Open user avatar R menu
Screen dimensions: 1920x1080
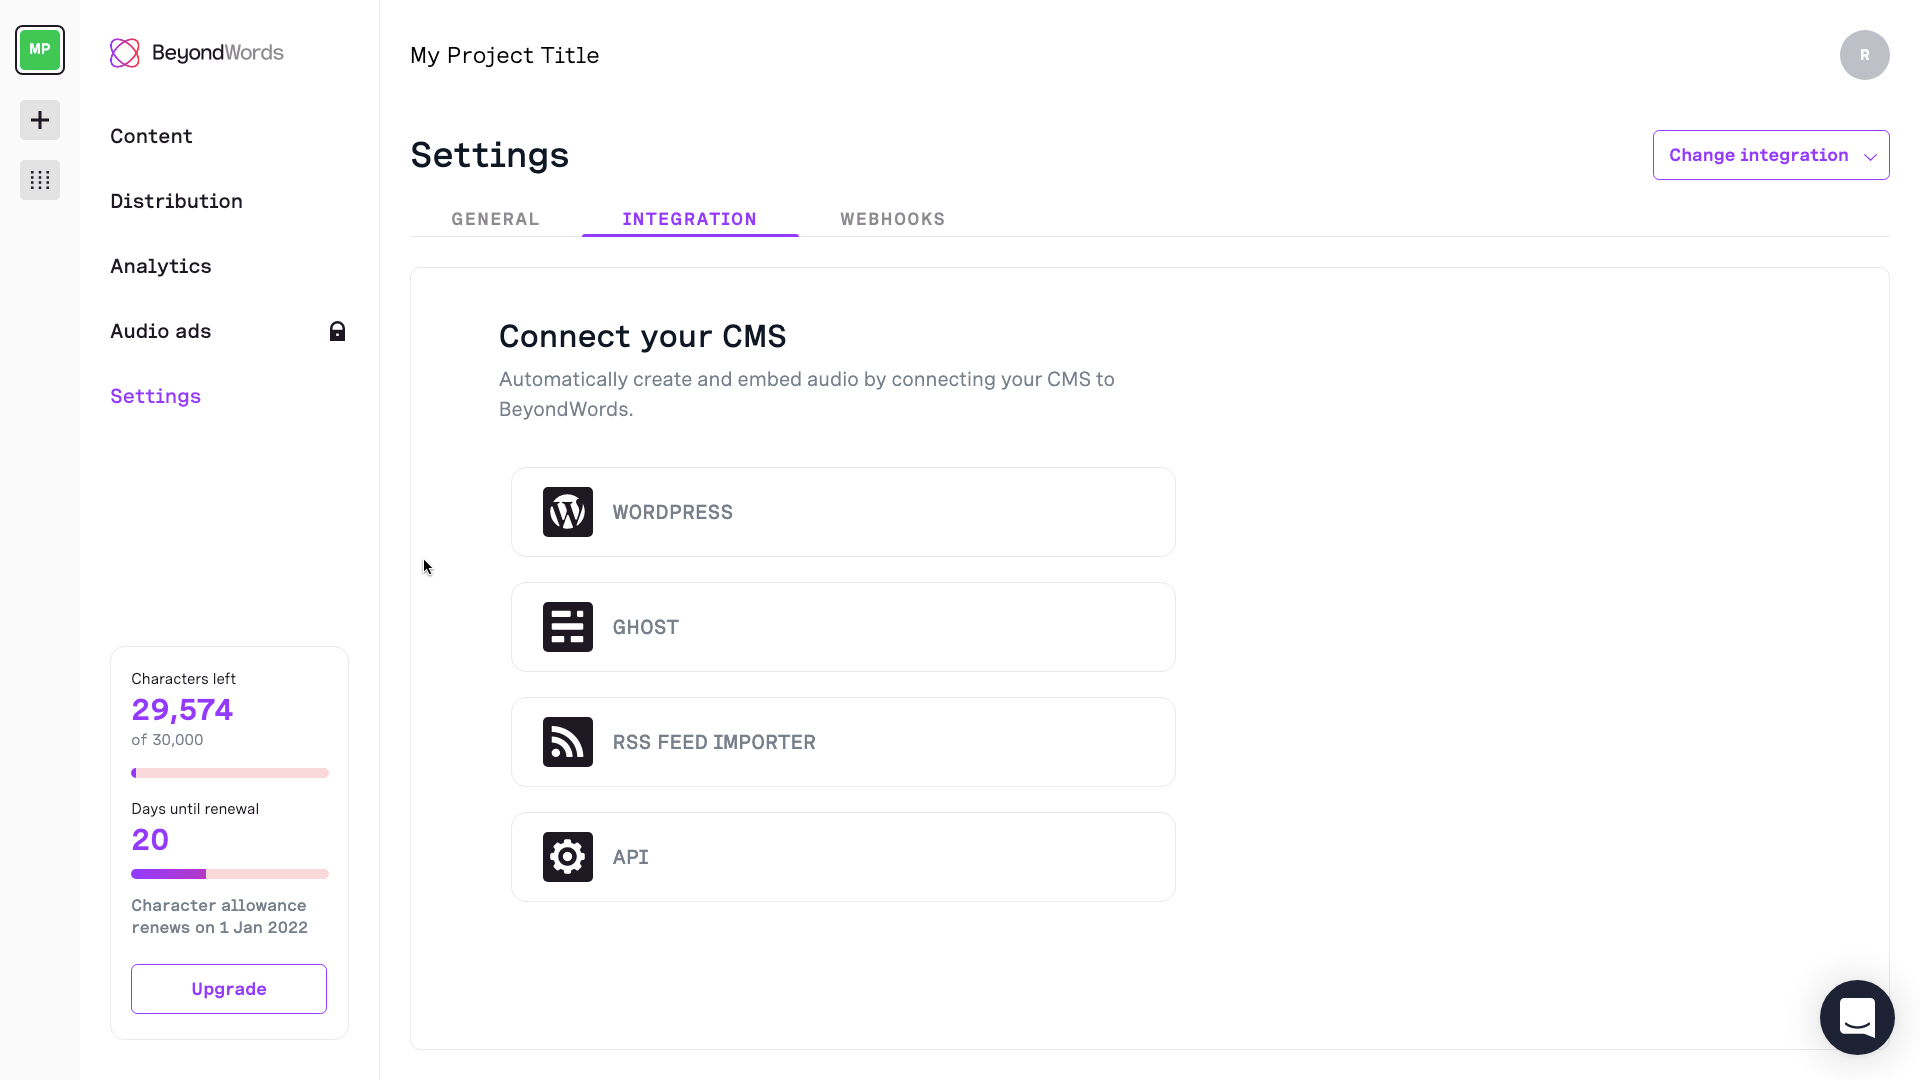1864,55
